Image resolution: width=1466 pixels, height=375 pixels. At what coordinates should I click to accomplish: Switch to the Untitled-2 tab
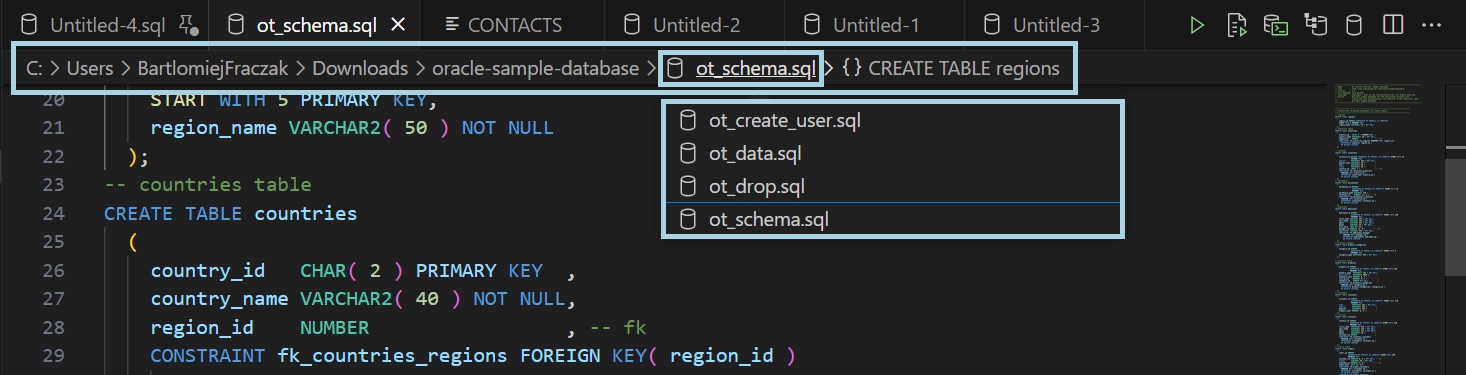click(x=683, y=25)
